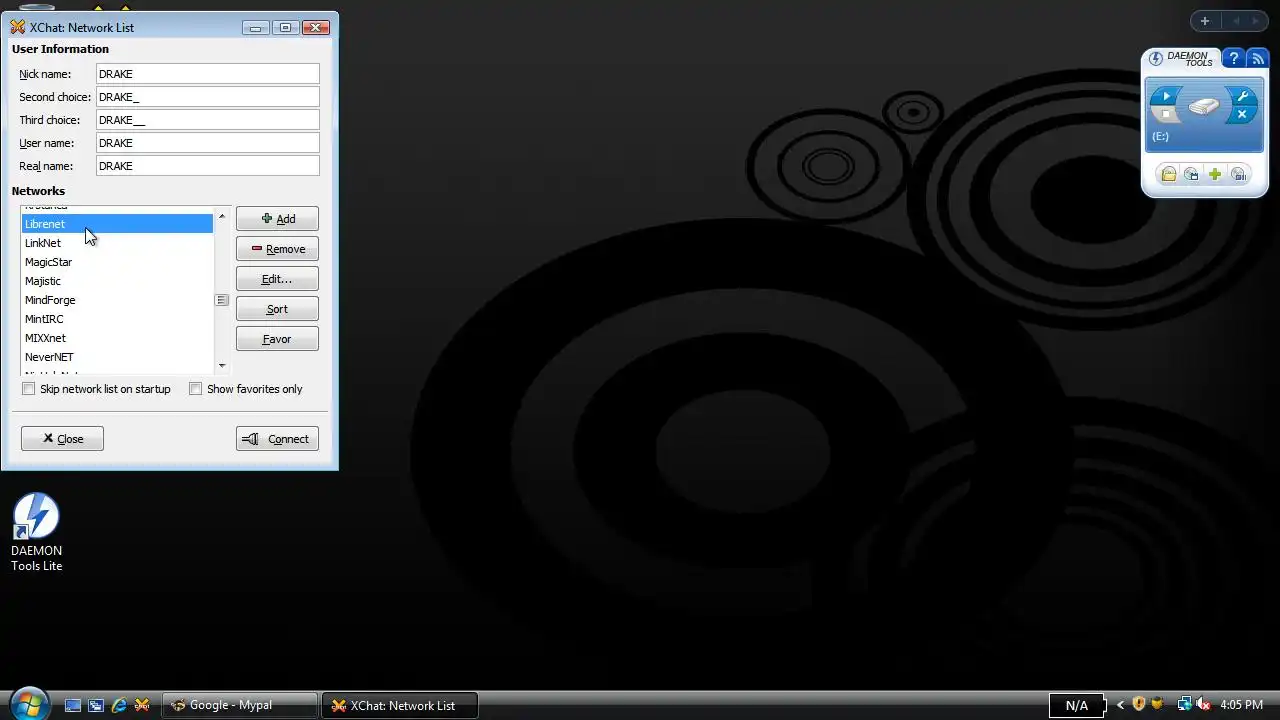Click the Favor button
1280x720 pixels.
click(x=277, y=339)
